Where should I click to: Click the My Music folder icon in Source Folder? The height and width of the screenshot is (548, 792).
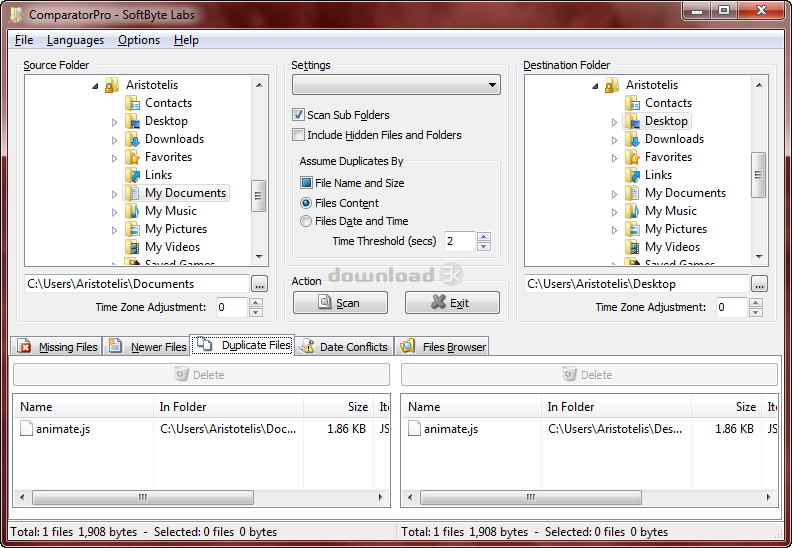(x=132, y=211)
